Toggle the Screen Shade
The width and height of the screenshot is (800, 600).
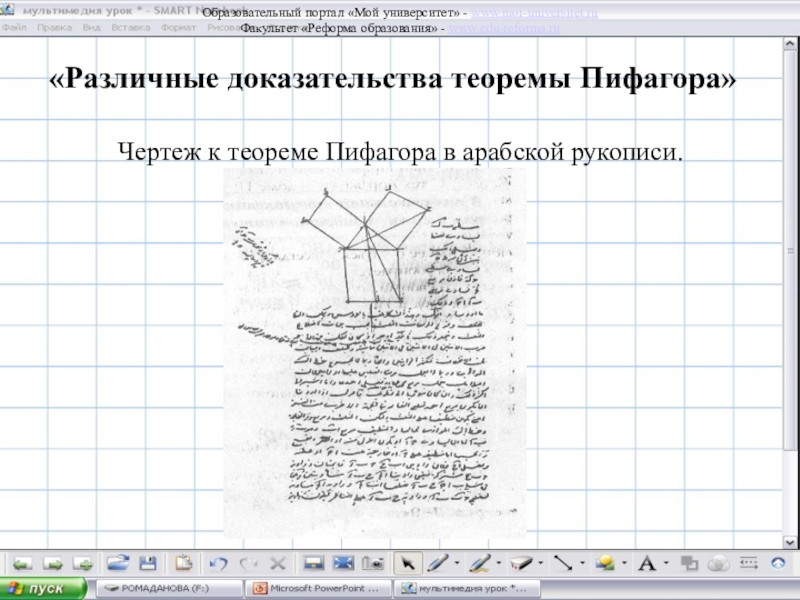pos(313,563)
